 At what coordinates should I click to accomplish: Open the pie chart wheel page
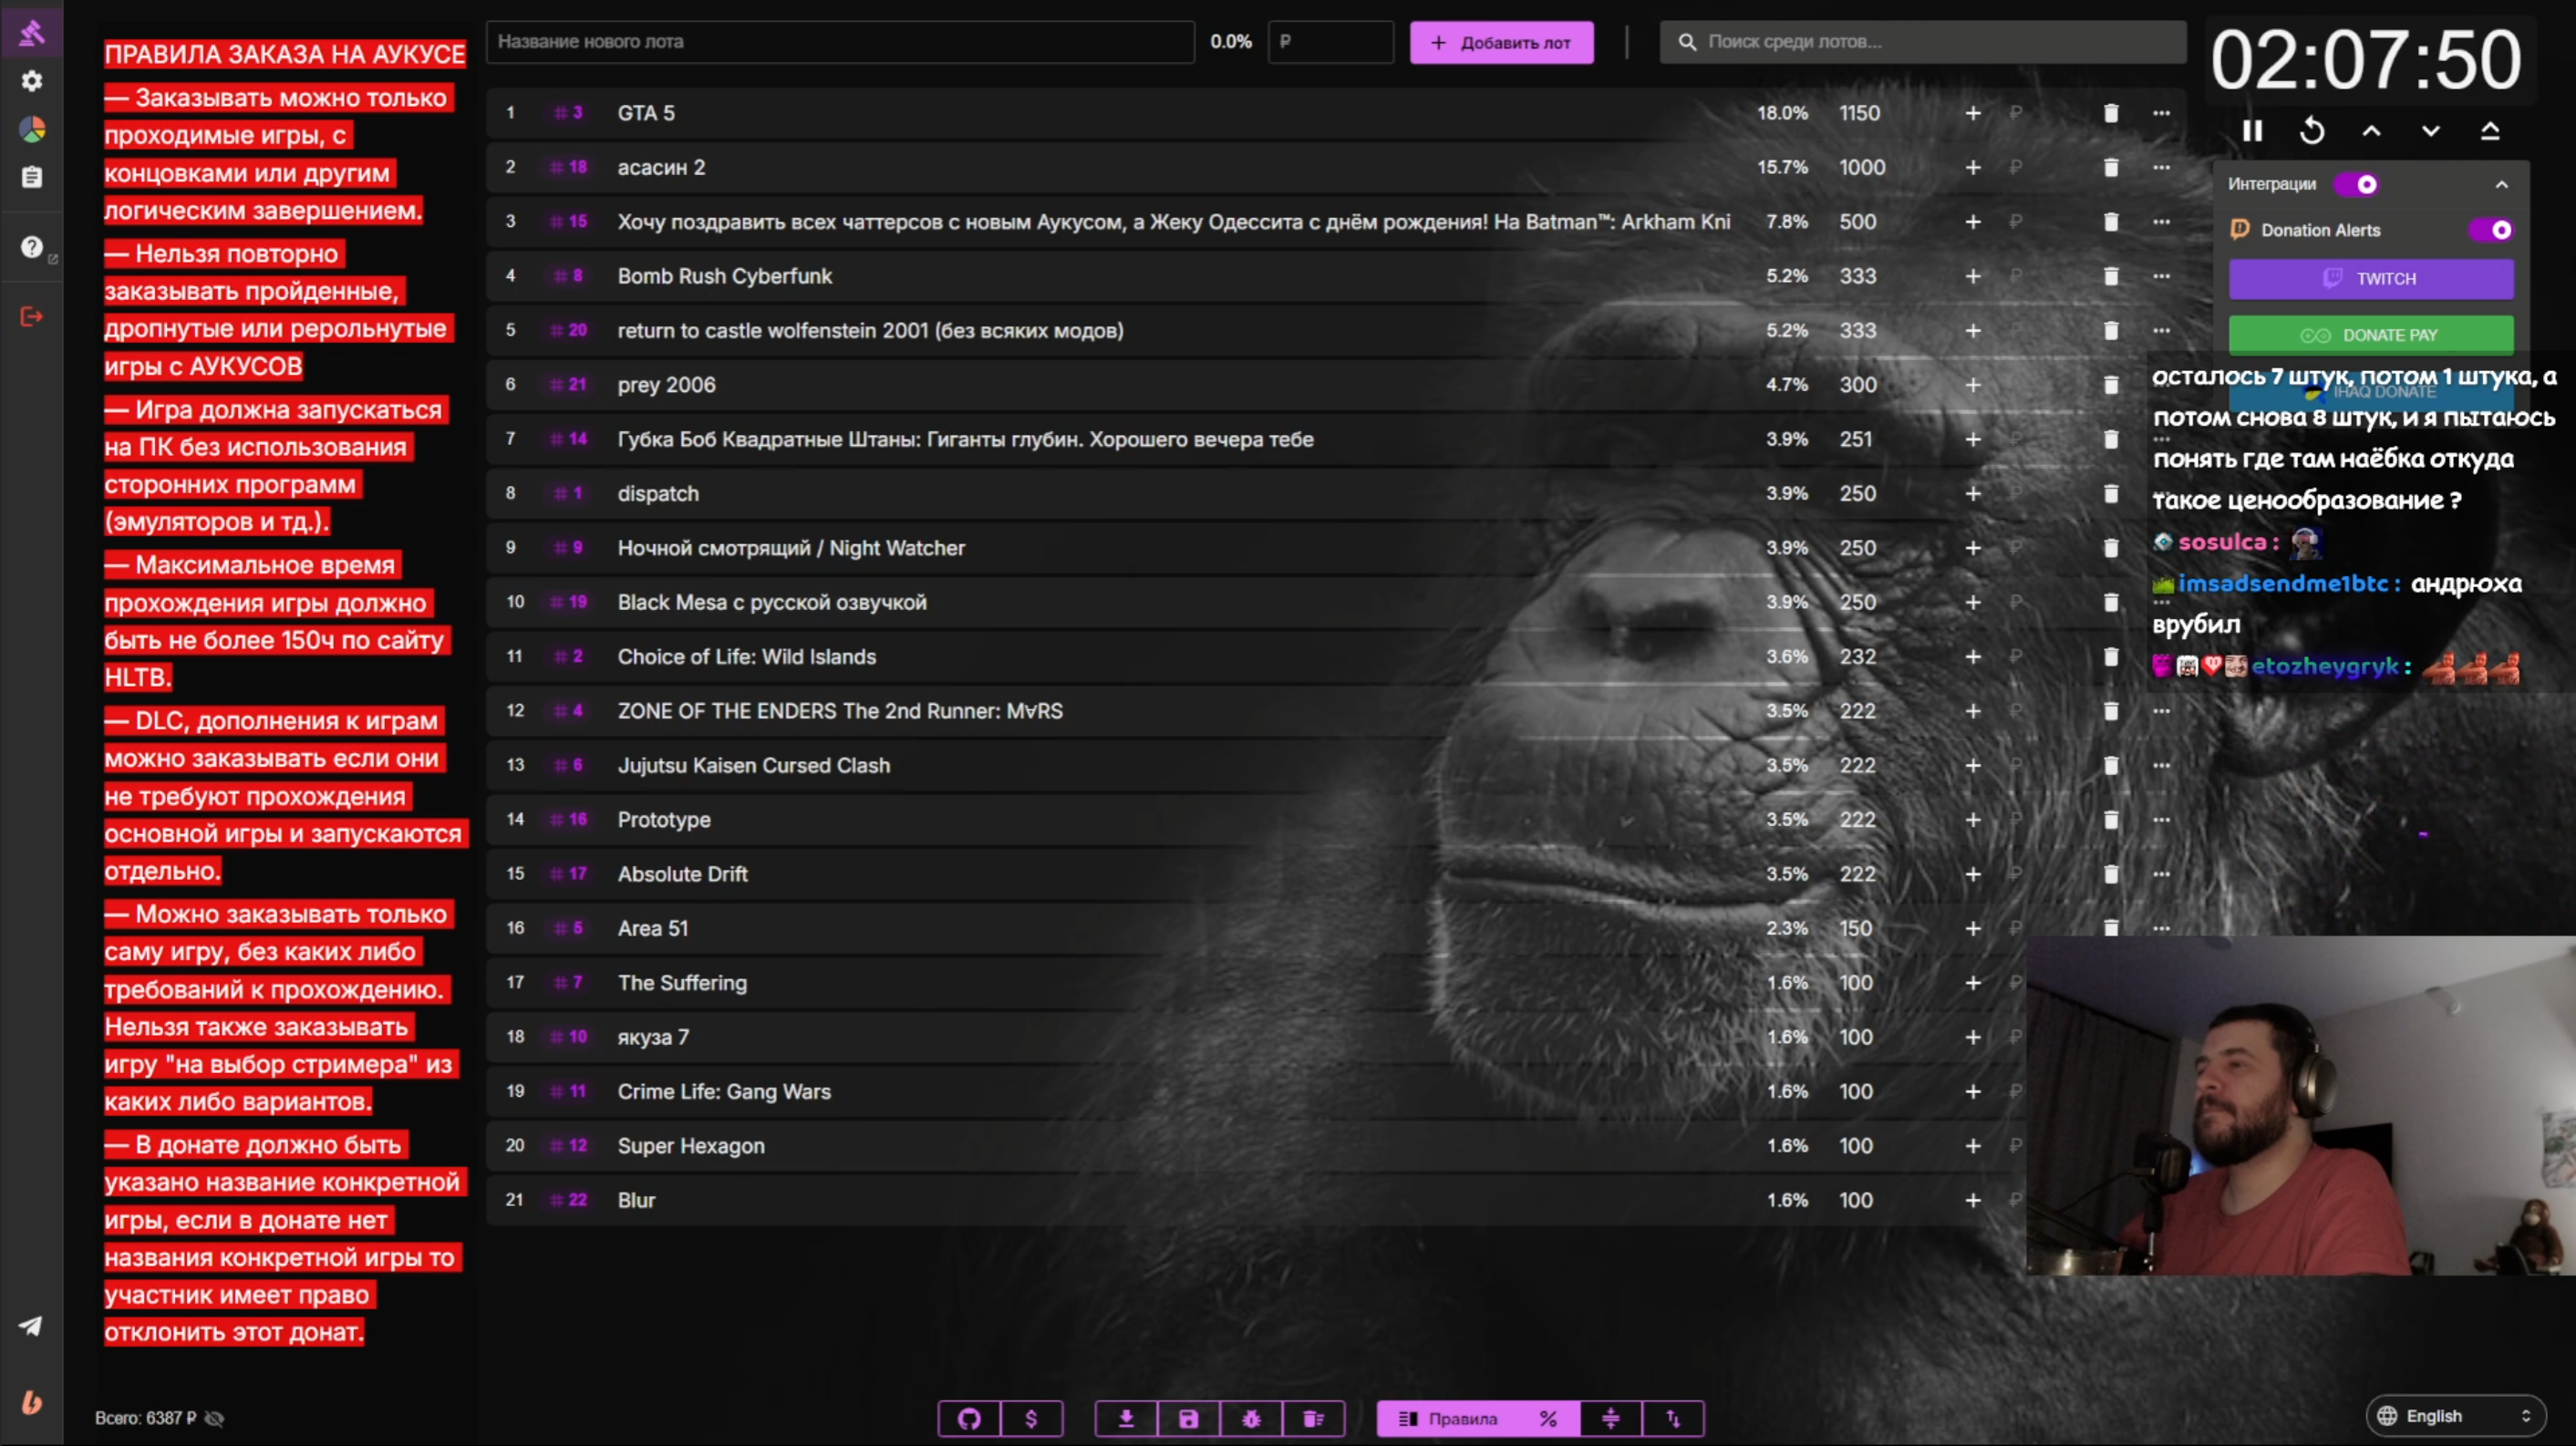point(32,129)
